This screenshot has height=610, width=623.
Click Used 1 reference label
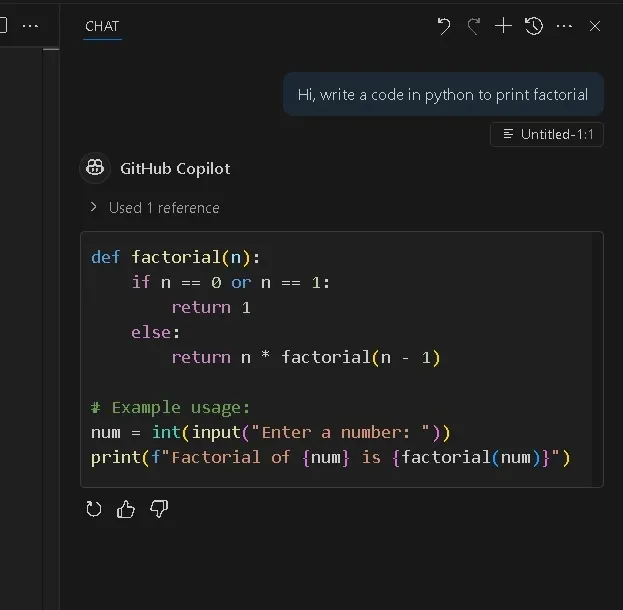tap(164, 208)
